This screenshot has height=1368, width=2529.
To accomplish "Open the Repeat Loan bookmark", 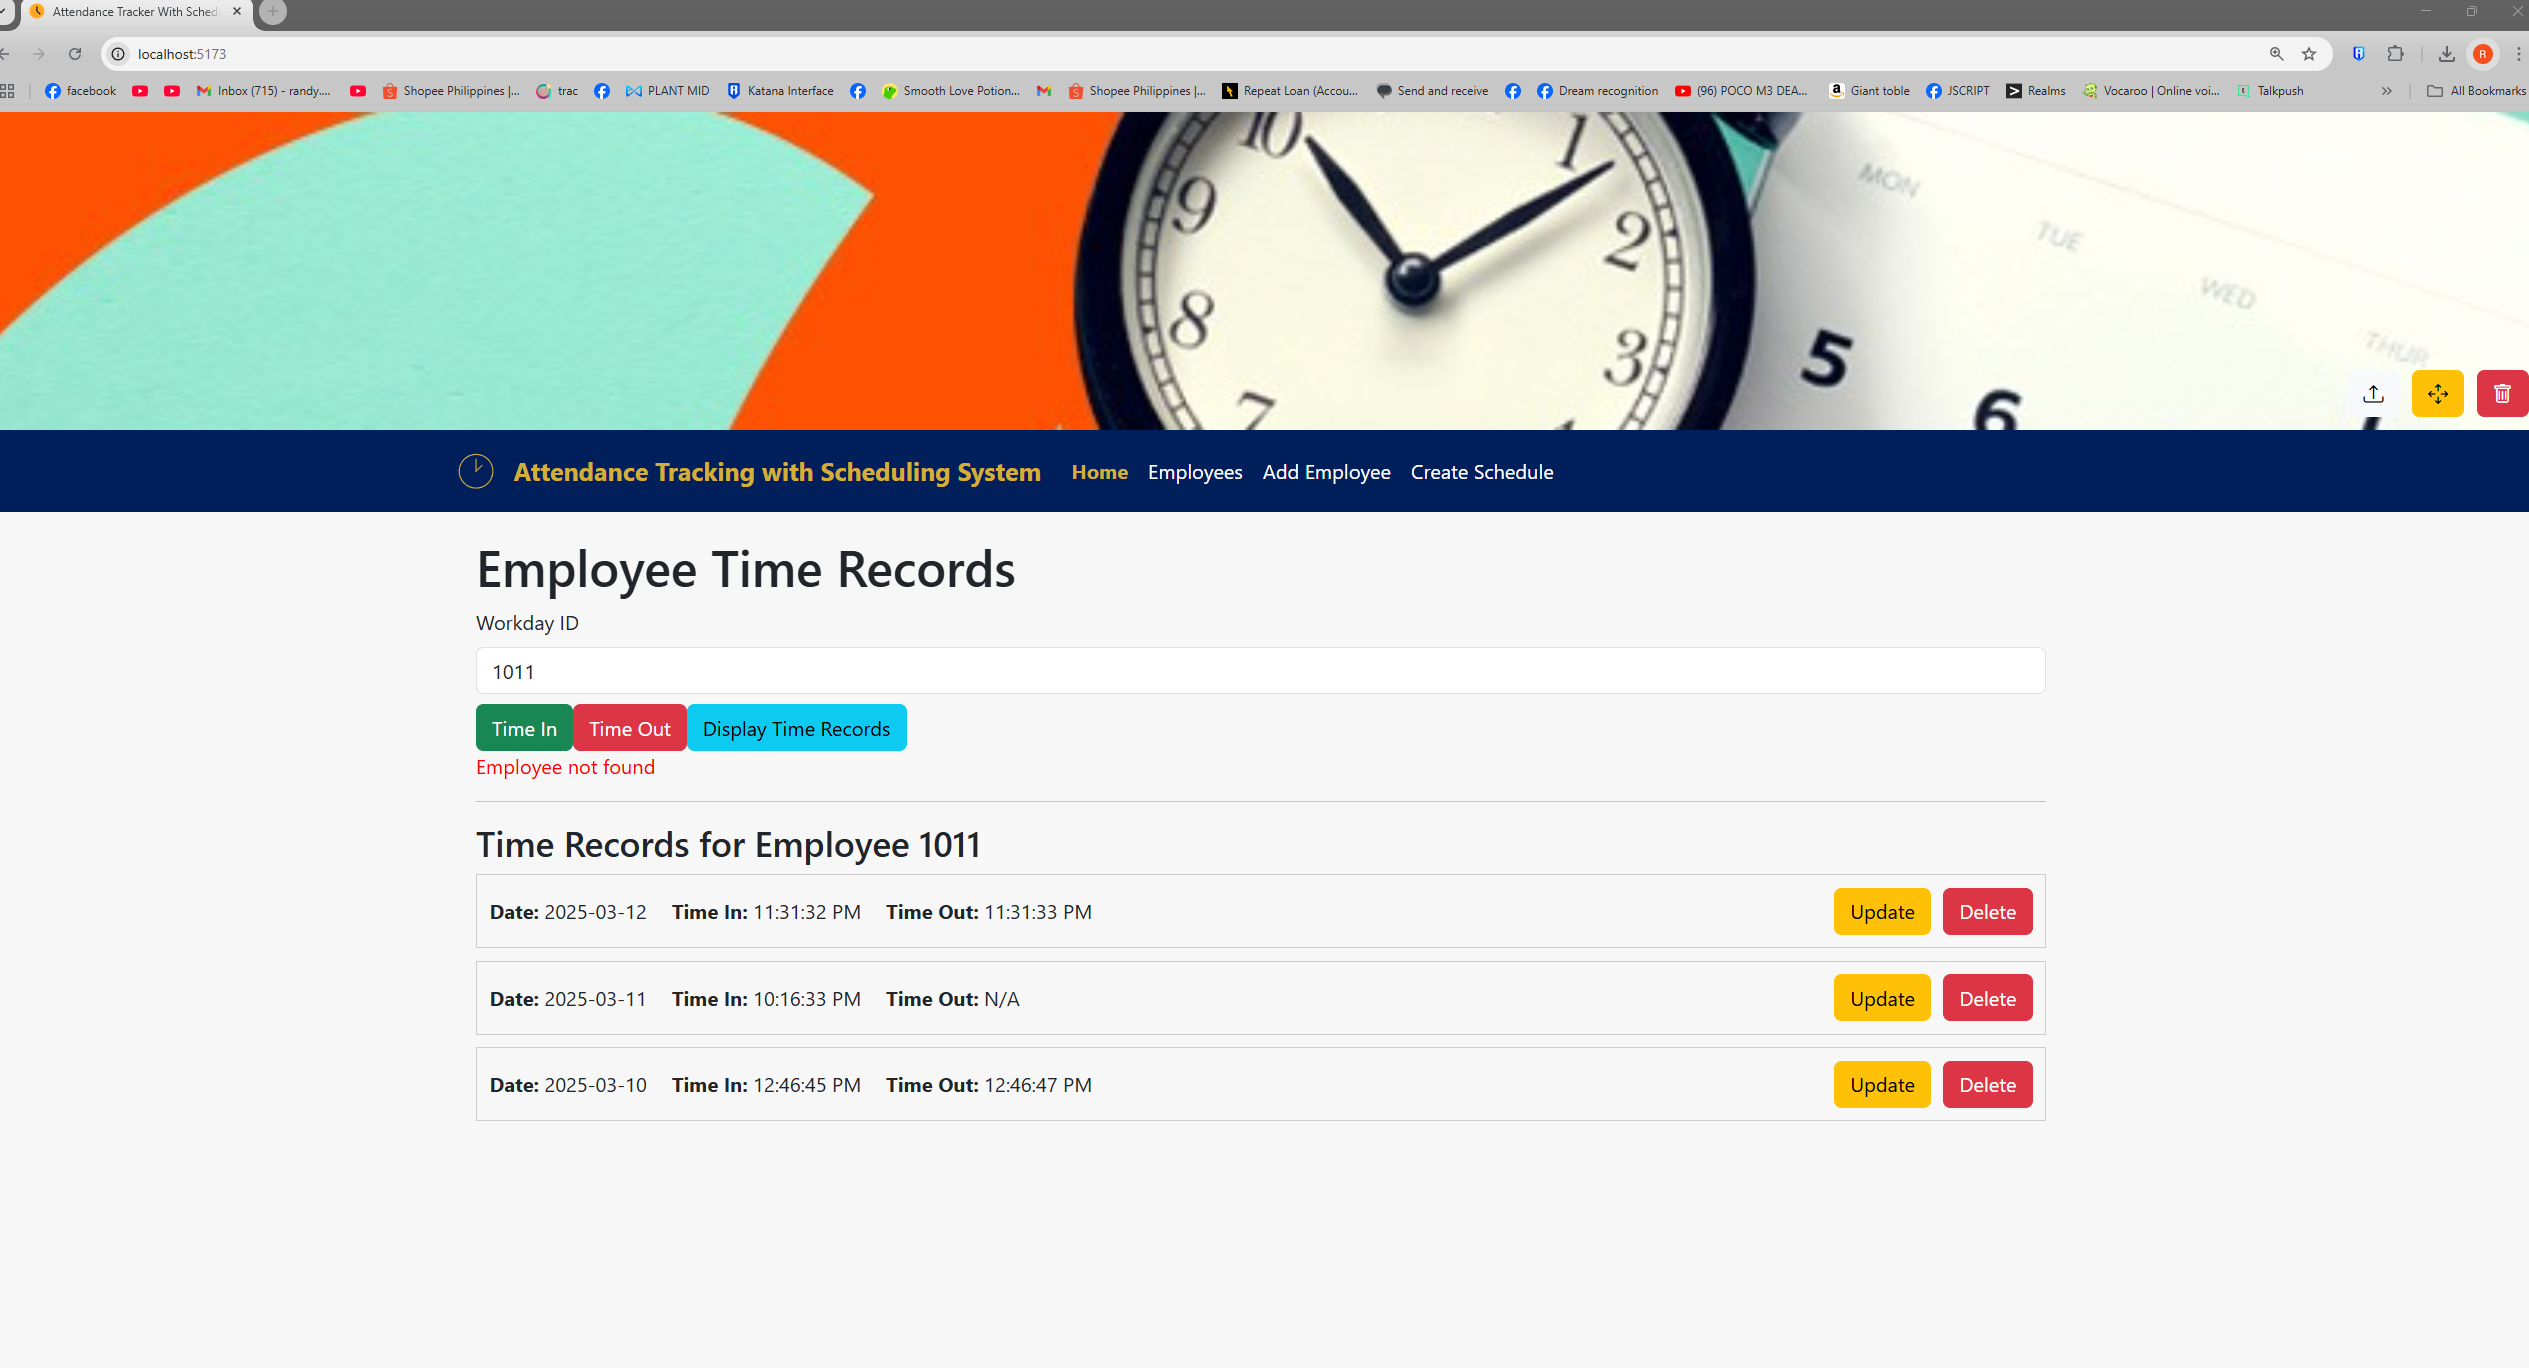I will coord(1291,91).
